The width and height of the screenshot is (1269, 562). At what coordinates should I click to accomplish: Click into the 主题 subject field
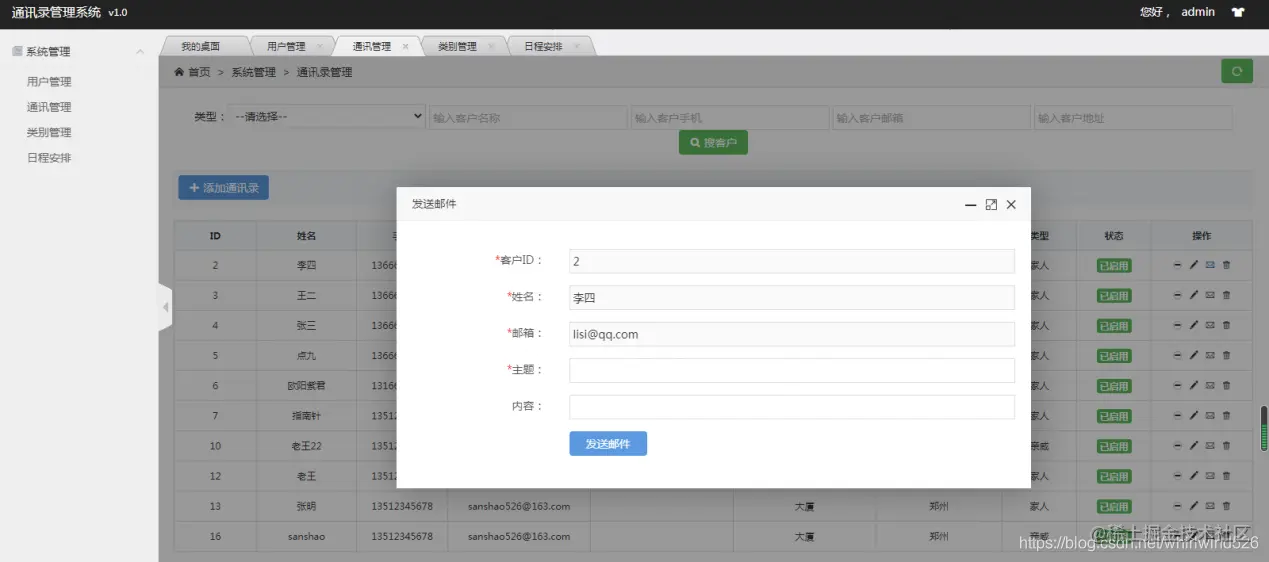point(792,370)
